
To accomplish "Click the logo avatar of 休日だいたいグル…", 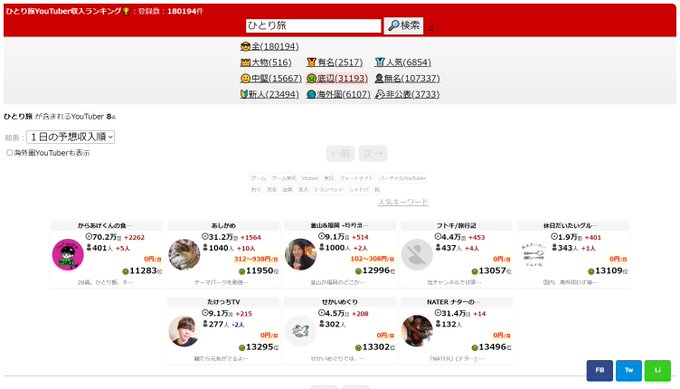I will pos(533,255).
